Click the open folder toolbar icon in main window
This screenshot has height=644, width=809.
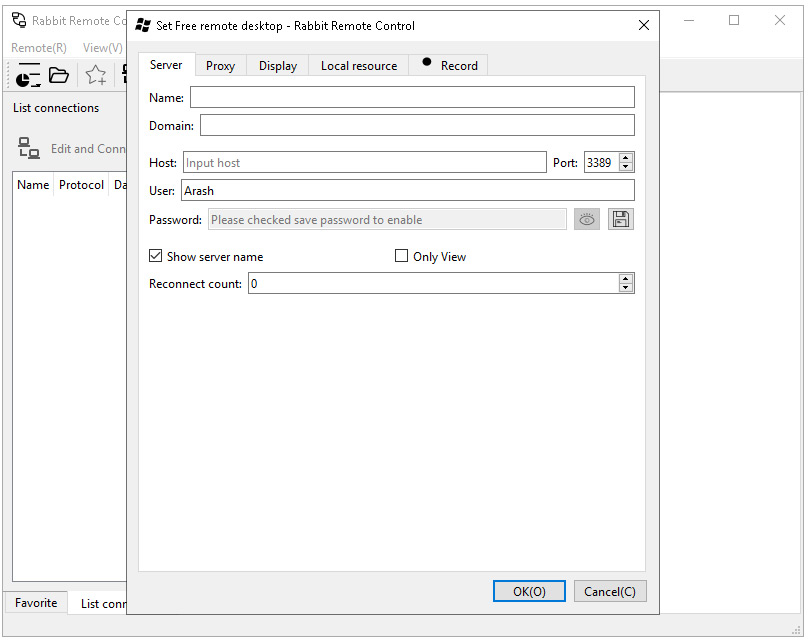click(59, 75)
